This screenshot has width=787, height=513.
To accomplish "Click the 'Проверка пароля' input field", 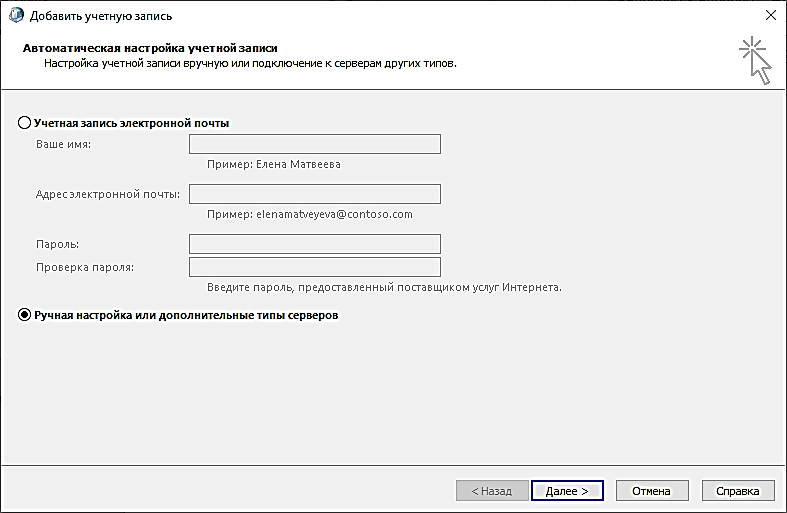I will (x=315, y=267).
